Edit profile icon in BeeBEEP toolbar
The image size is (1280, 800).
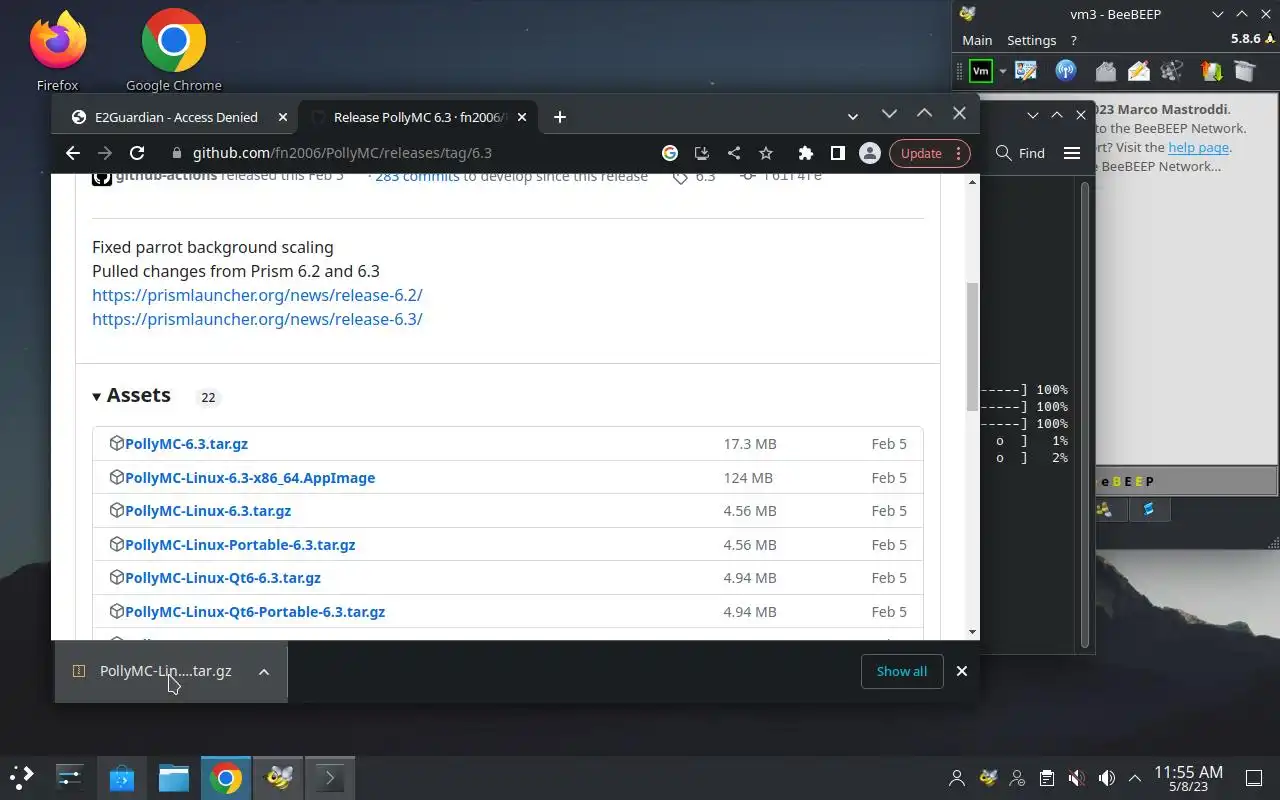tap(1026, 71)
